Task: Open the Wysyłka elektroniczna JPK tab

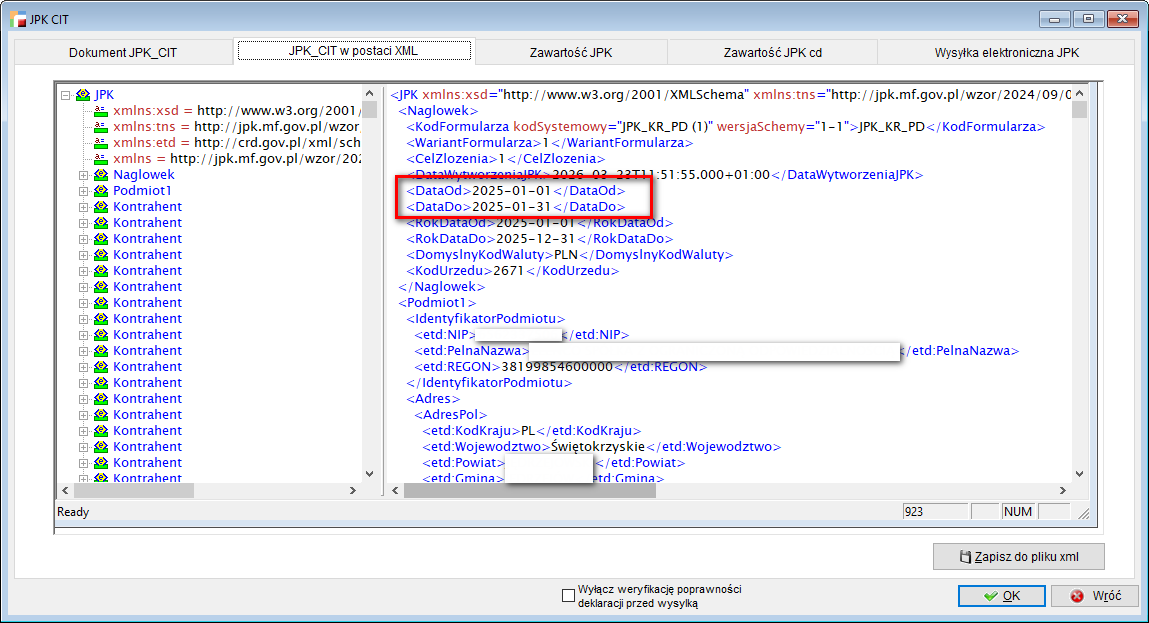Action: pos(1006,52)
